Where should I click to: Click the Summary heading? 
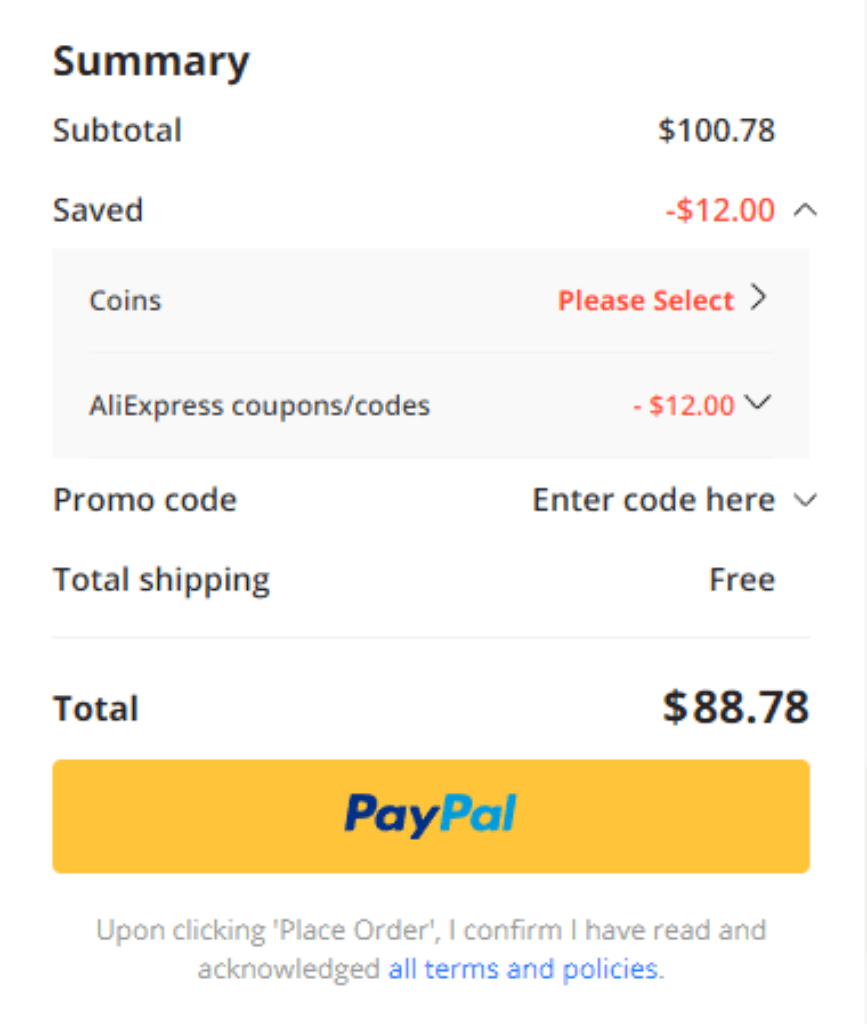[x=151, y=63]
